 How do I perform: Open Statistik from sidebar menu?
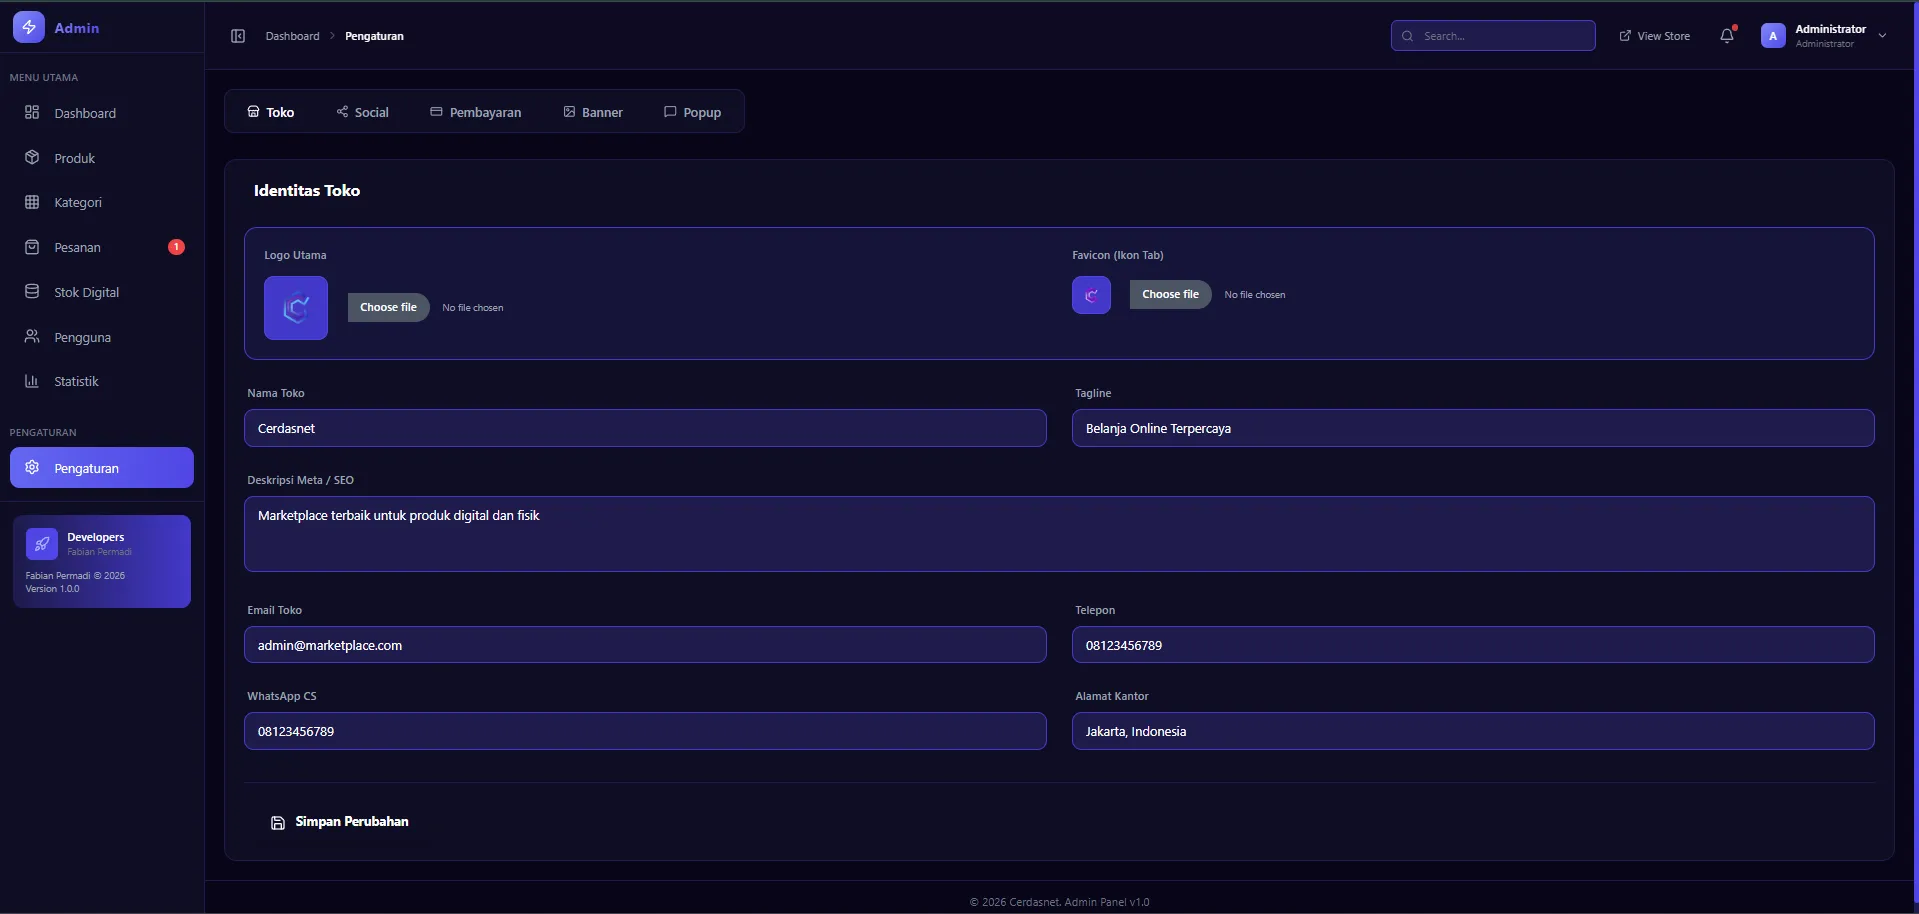76,381
